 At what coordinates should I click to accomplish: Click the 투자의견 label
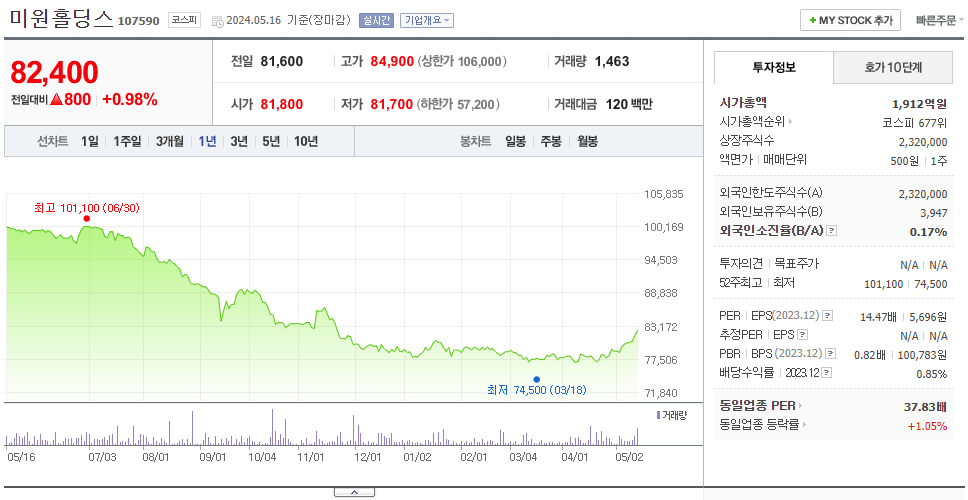click(x=741, y=264)
